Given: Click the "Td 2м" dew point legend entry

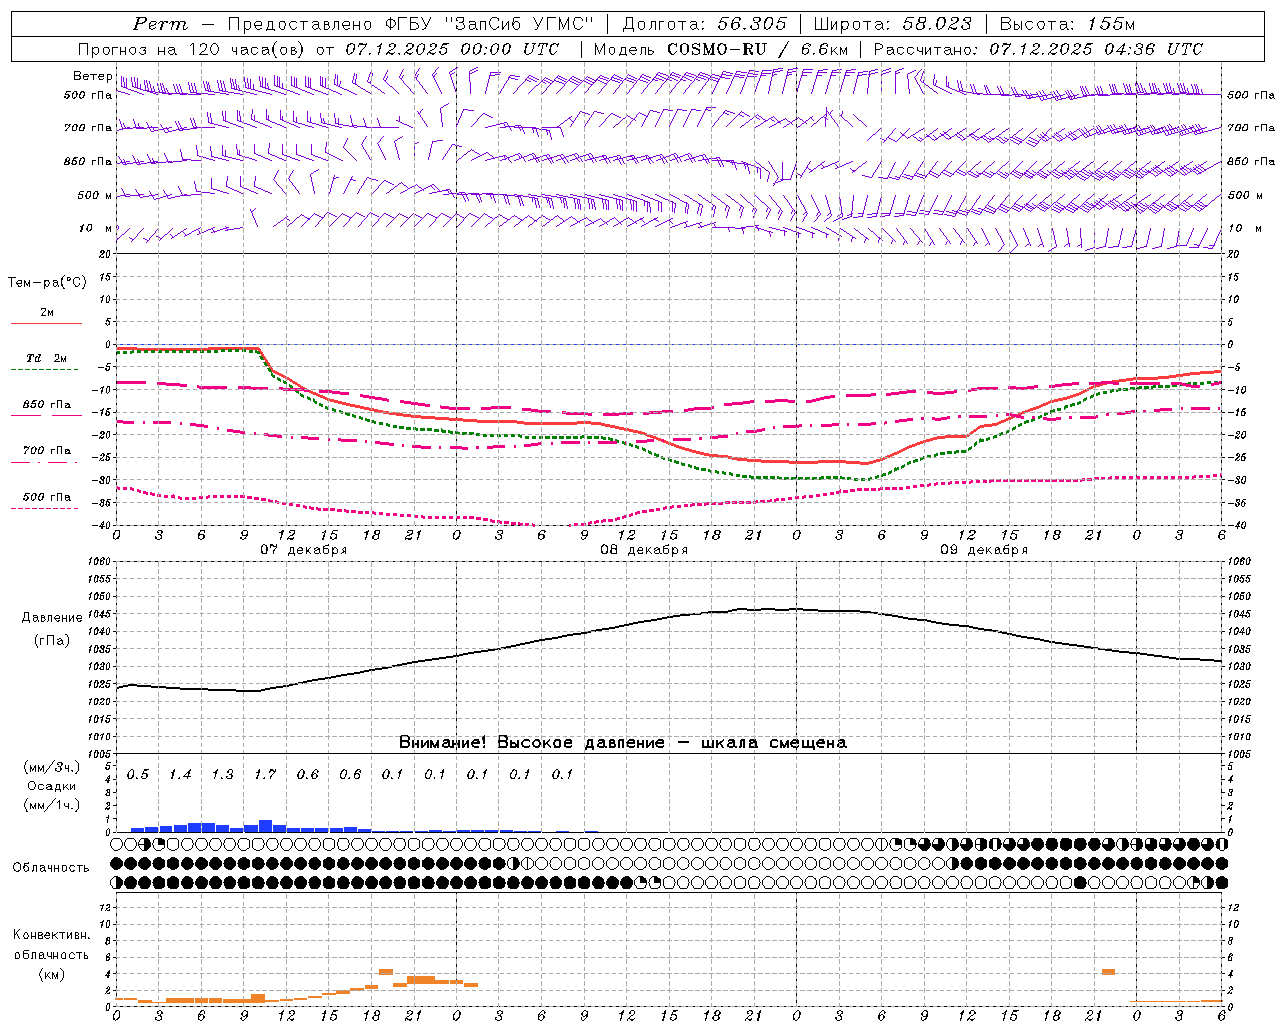Looking at the screenshot, I should tap(46, 358).
